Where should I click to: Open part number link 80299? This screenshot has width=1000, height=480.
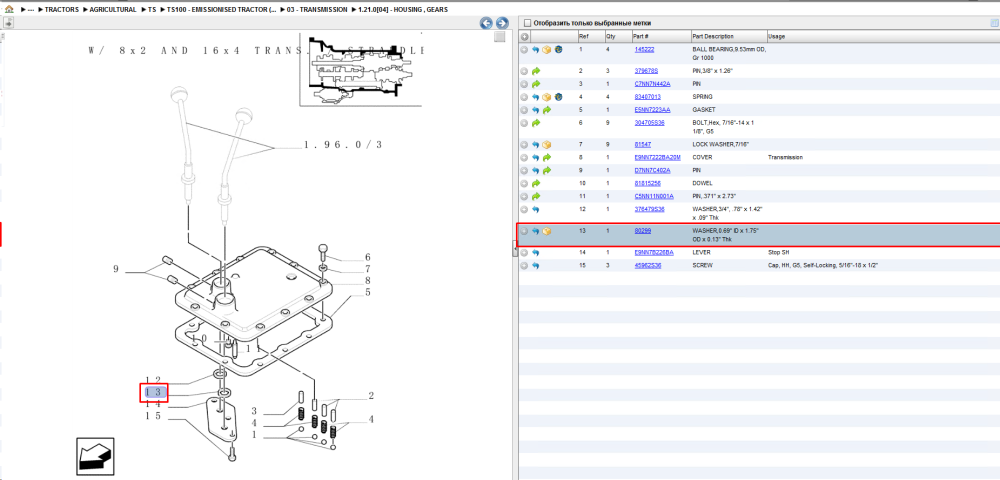pos(642,230)
